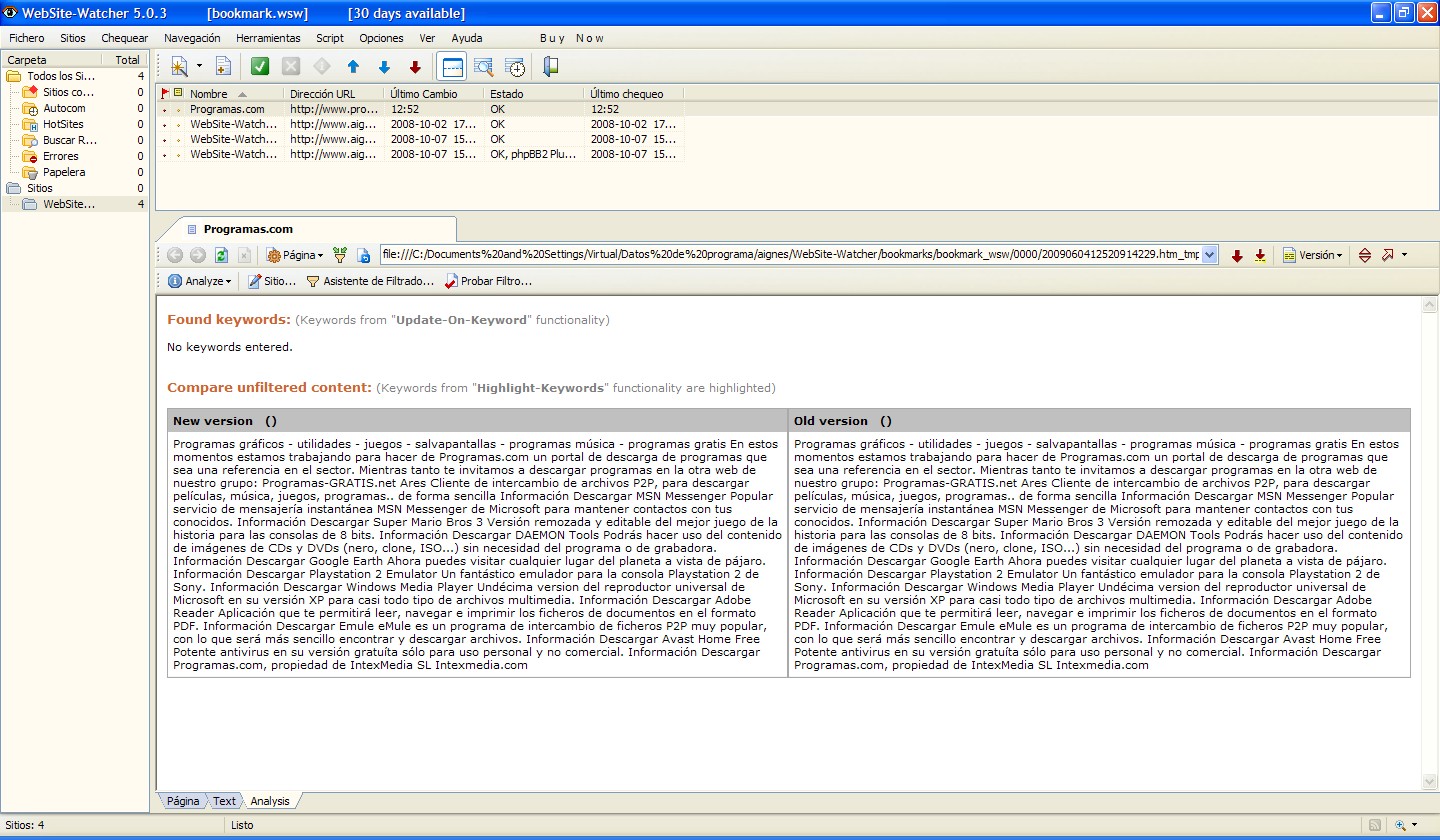Click the RSS icon in status bar
1440x840 pixels.
pyautogui.click(x=1375, y=825)
